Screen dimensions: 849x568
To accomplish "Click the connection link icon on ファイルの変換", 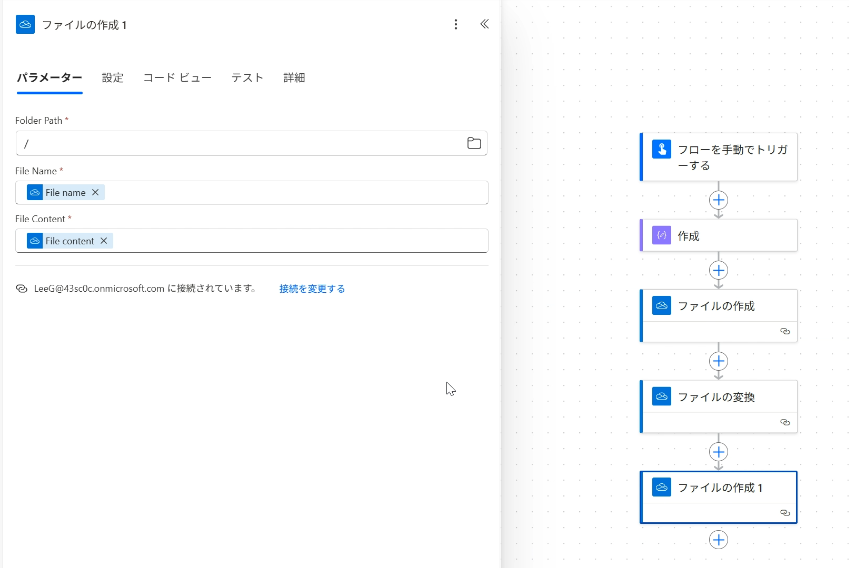I will (x=785, y=422).
